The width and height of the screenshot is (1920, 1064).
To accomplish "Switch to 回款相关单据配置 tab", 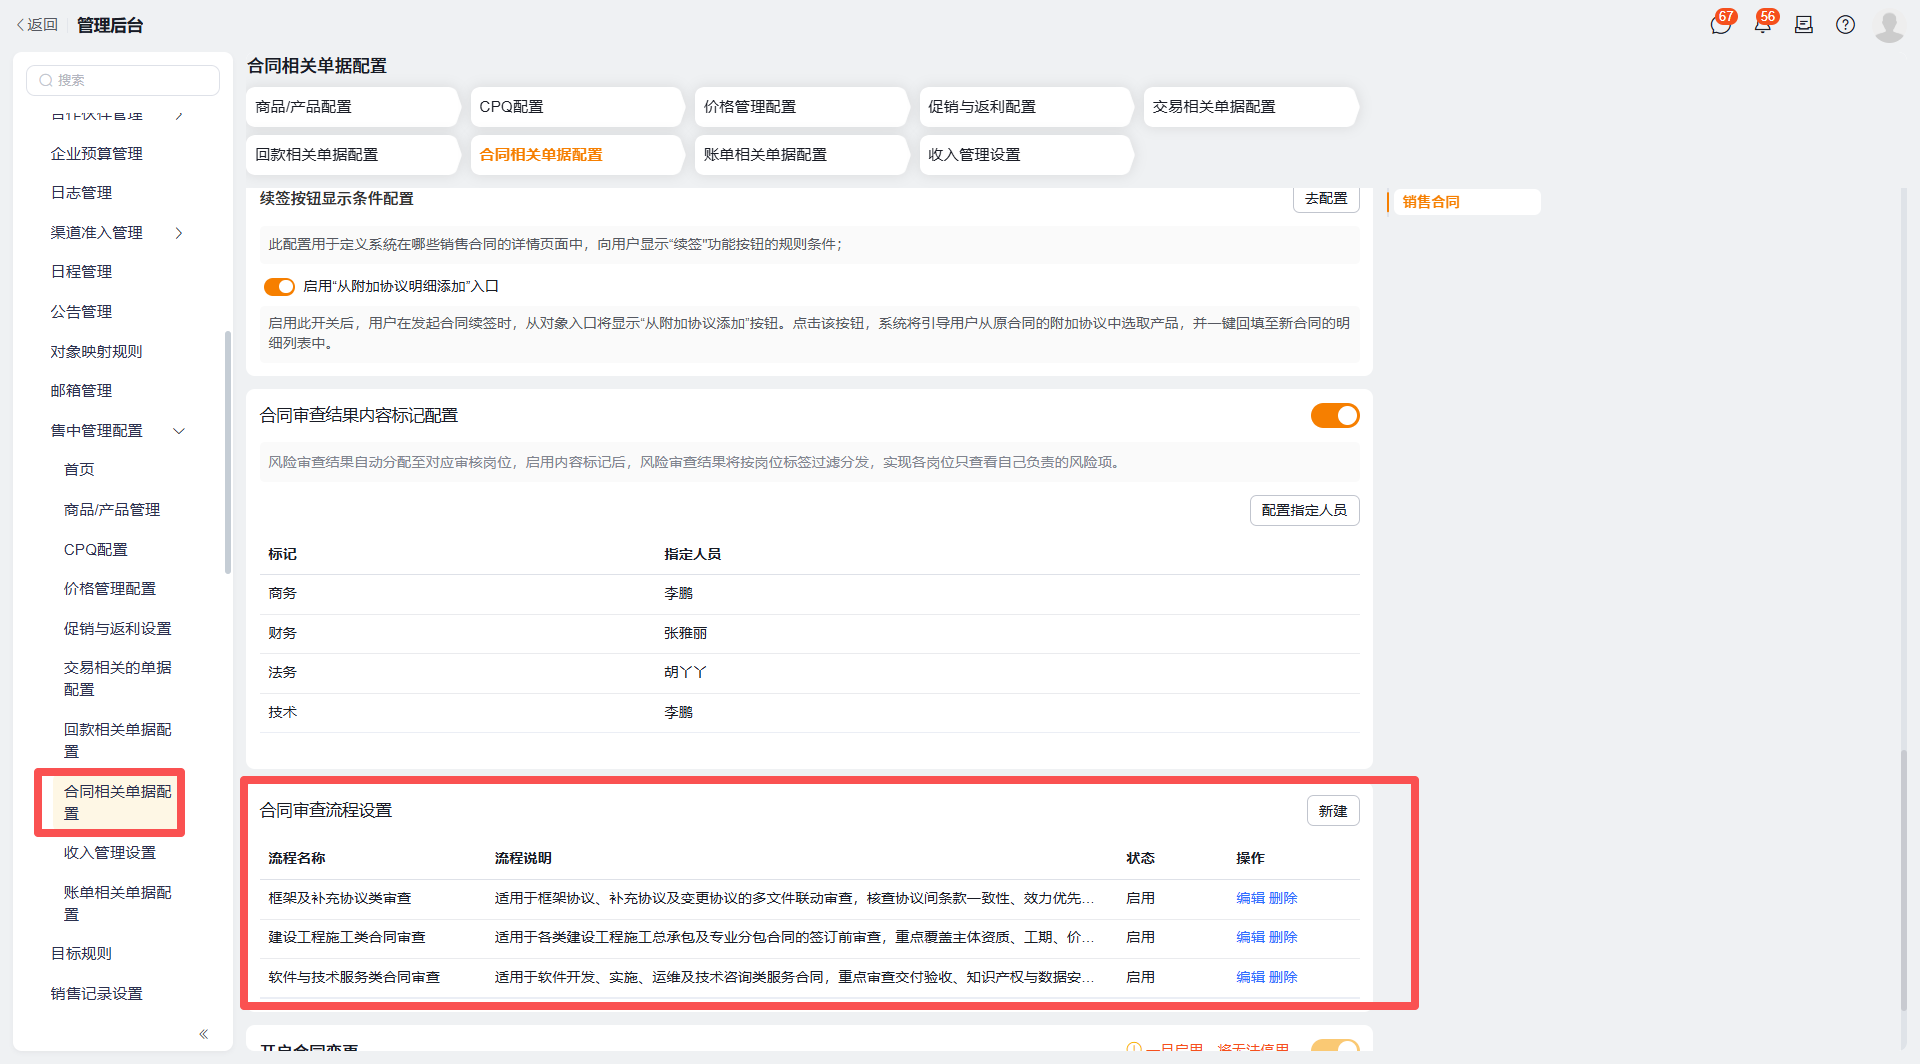I will point(353,155).
